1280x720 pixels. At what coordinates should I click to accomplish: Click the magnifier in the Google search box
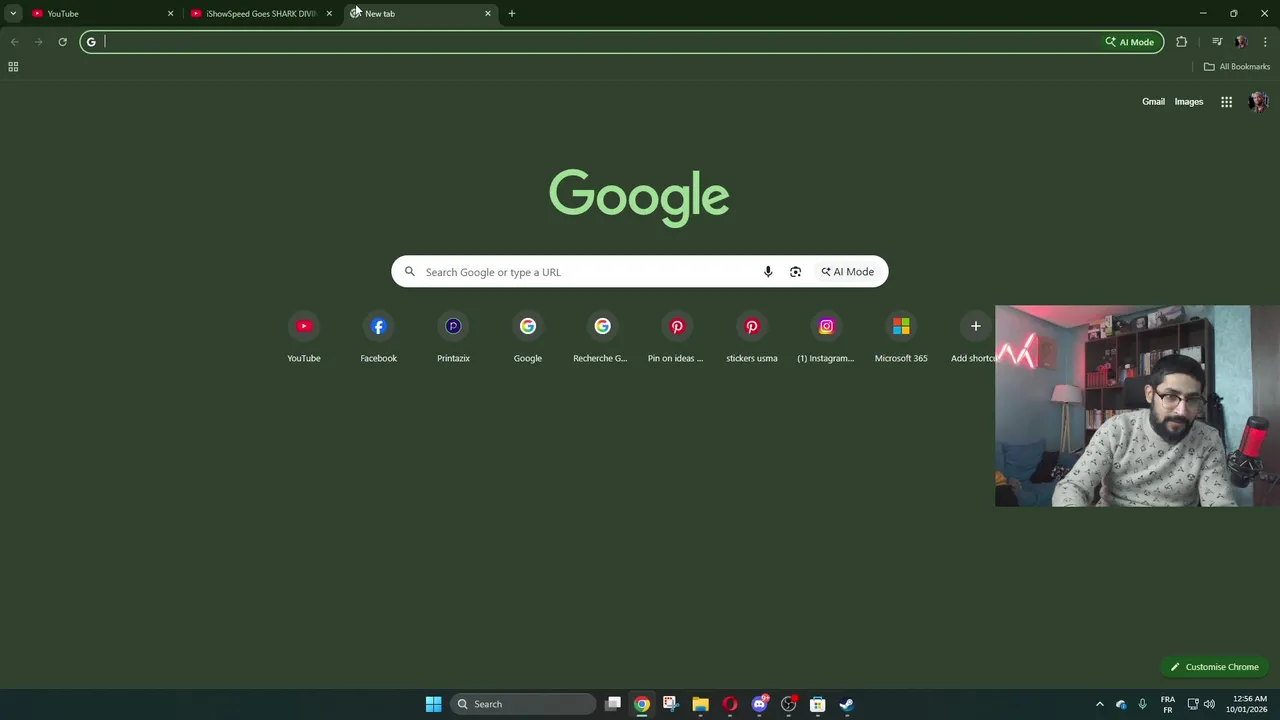click(x=410, y=272)
